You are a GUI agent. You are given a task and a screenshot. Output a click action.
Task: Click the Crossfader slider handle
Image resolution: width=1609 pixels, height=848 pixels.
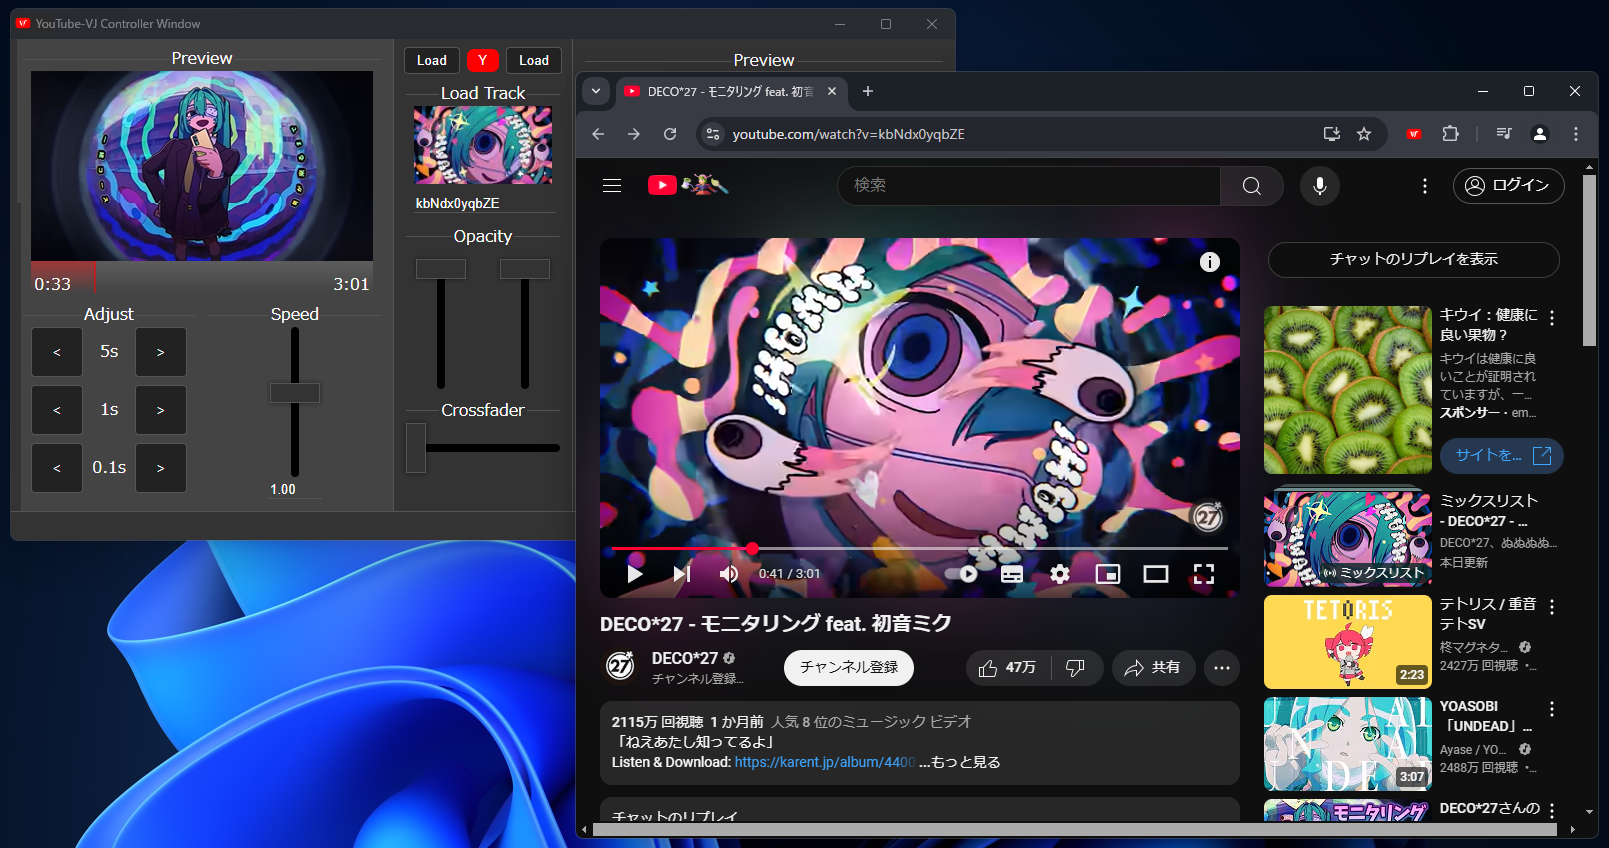click(x=416, y=448)
